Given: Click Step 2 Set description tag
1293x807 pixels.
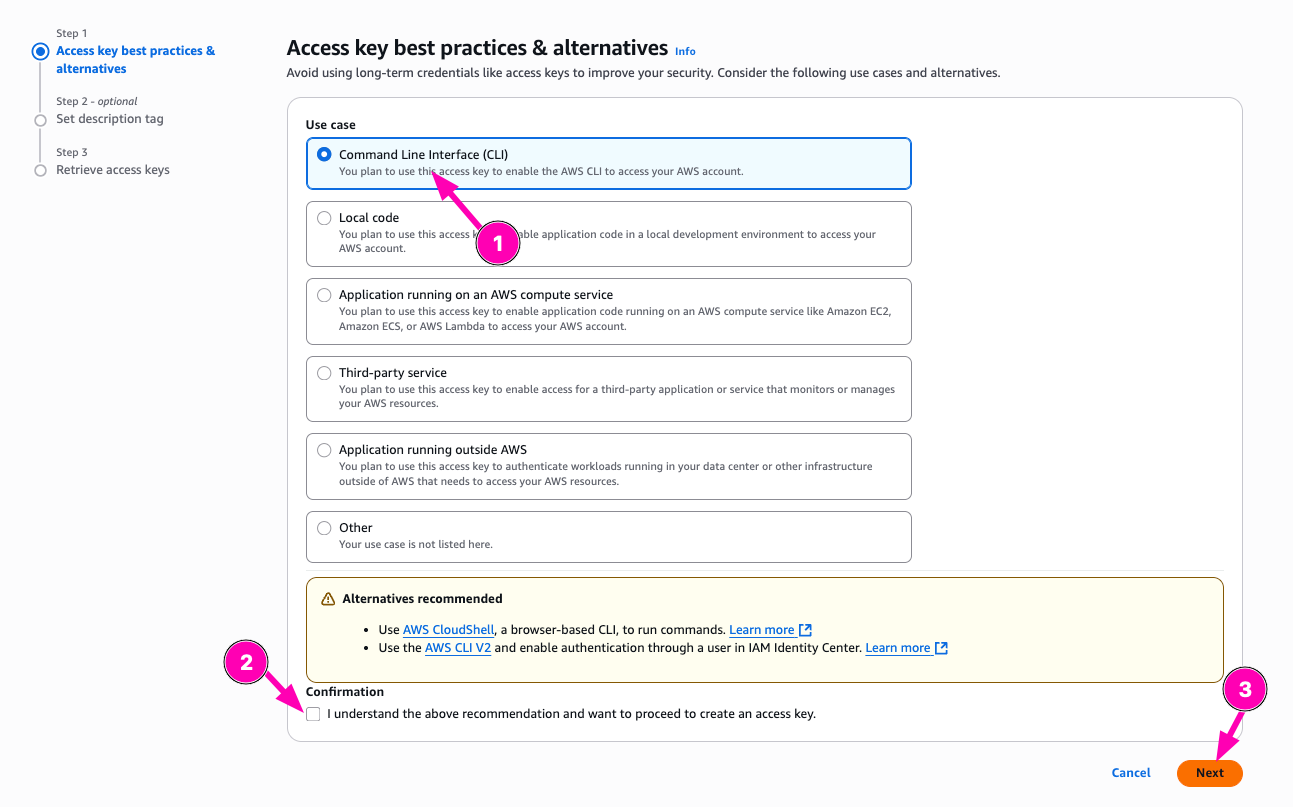Looking at the screenshot, I should click(110, 119).
